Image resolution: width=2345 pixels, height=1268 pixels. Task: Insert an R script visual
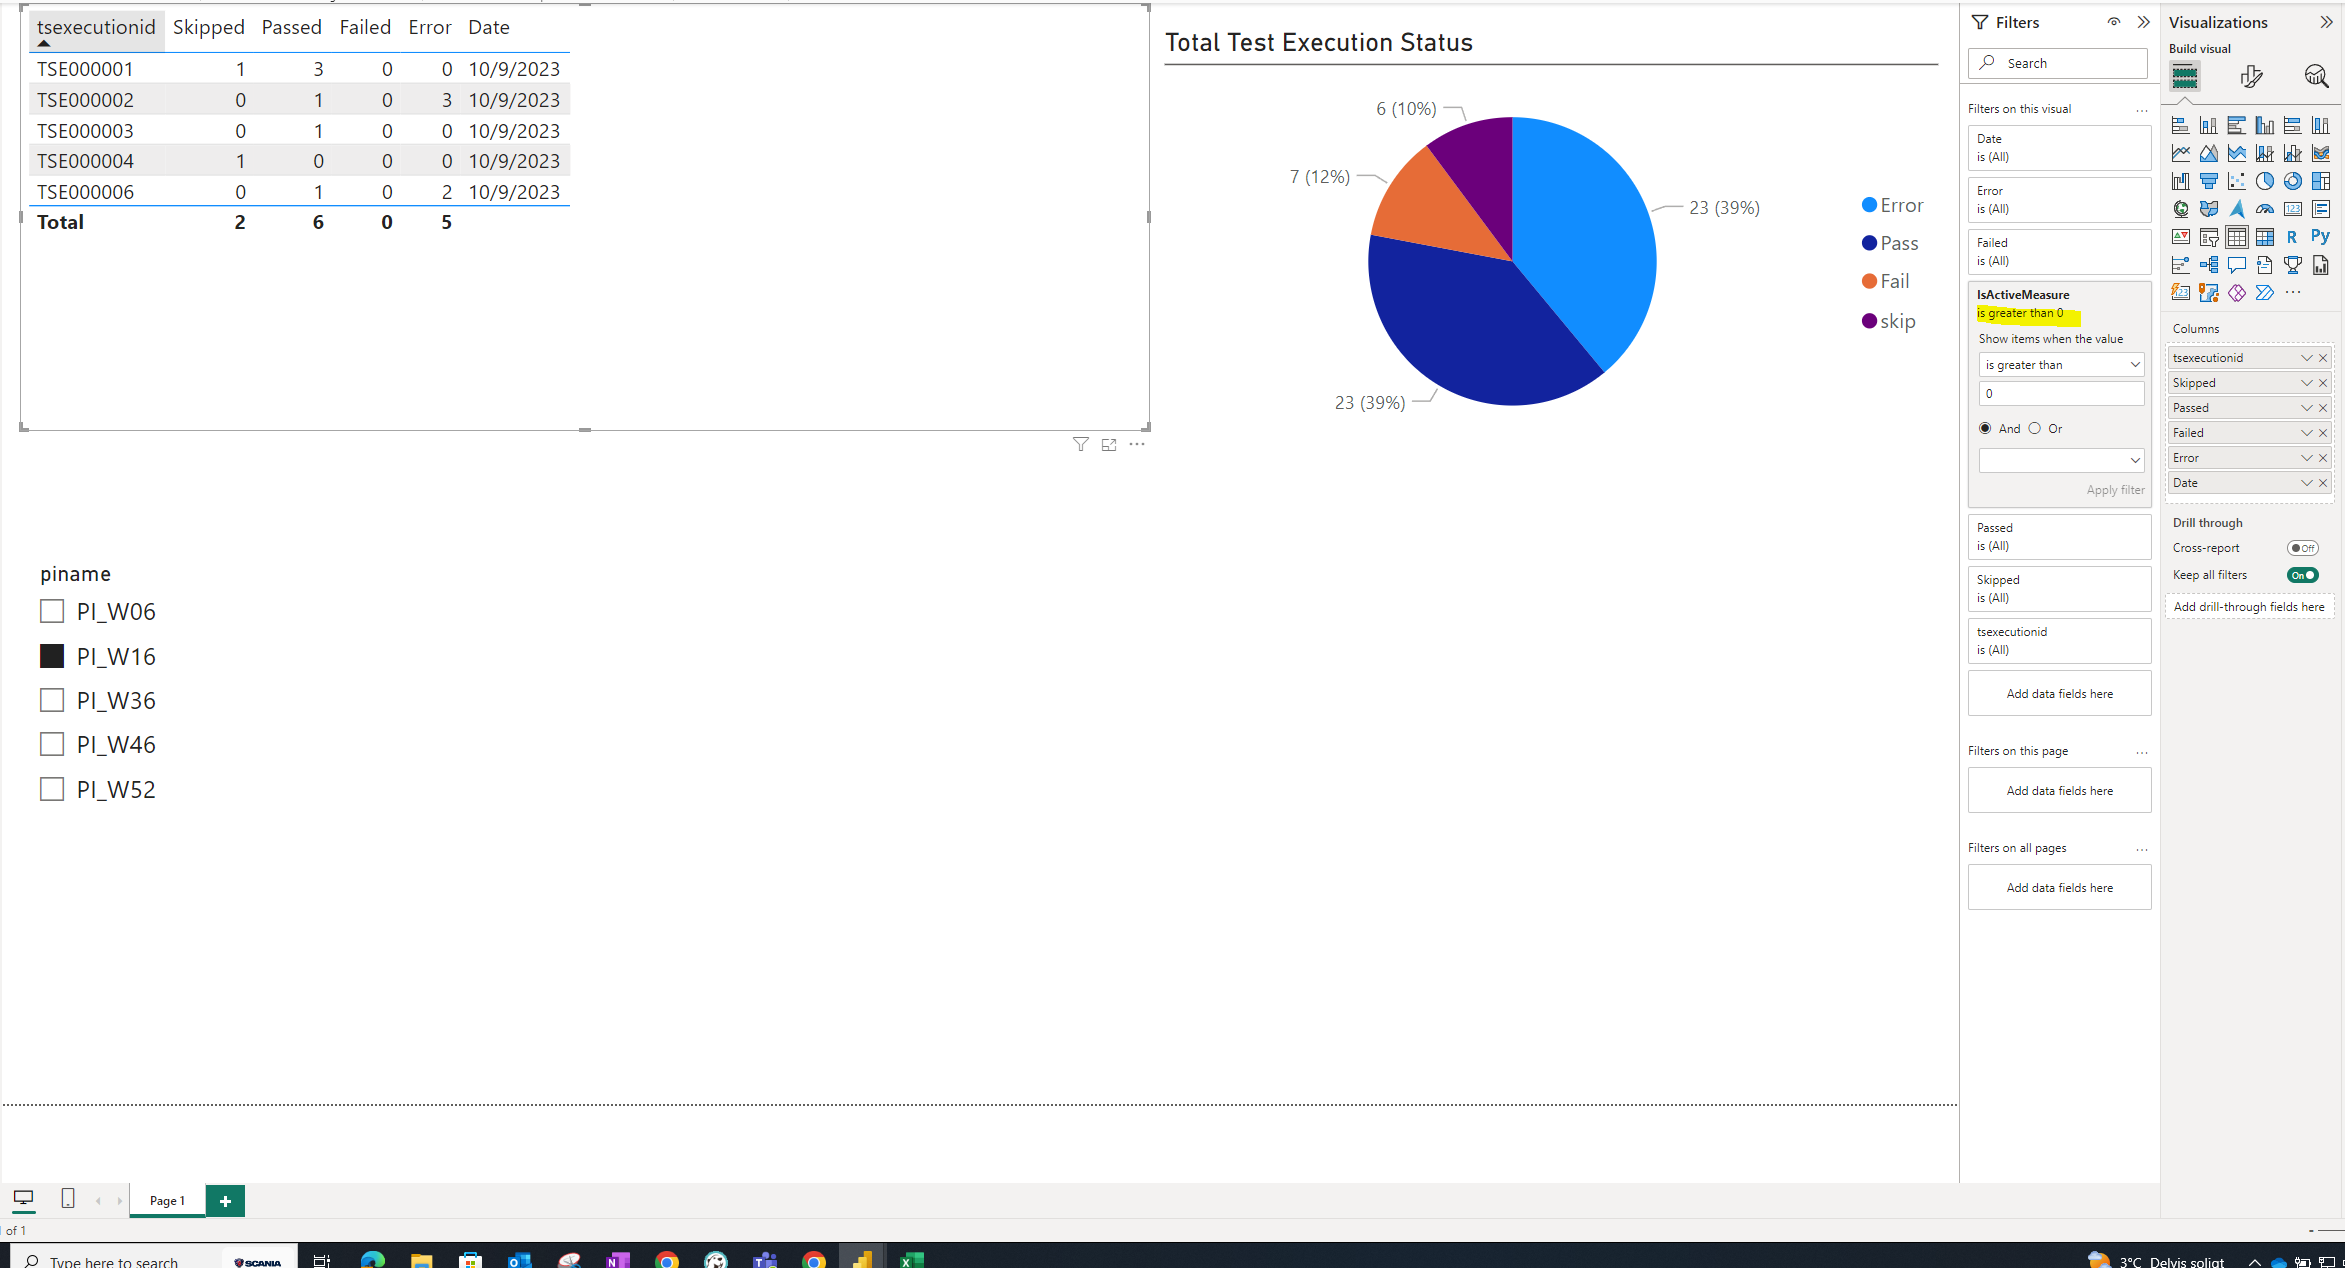2292,237
